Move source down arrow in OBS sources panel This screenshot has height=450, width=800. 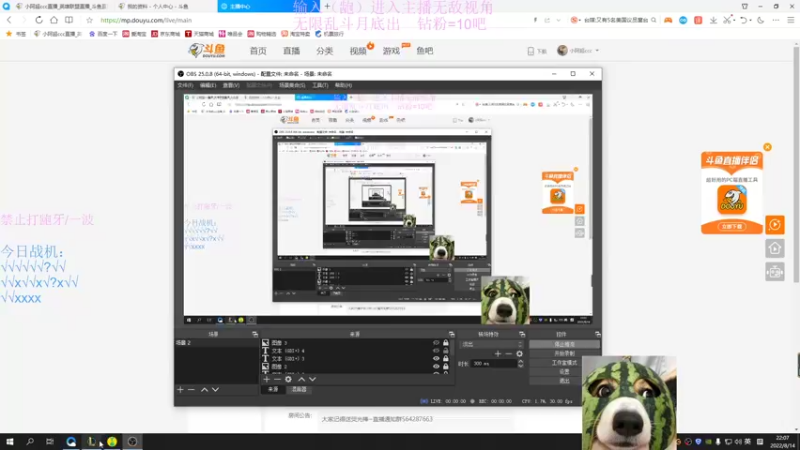point(312,379)
